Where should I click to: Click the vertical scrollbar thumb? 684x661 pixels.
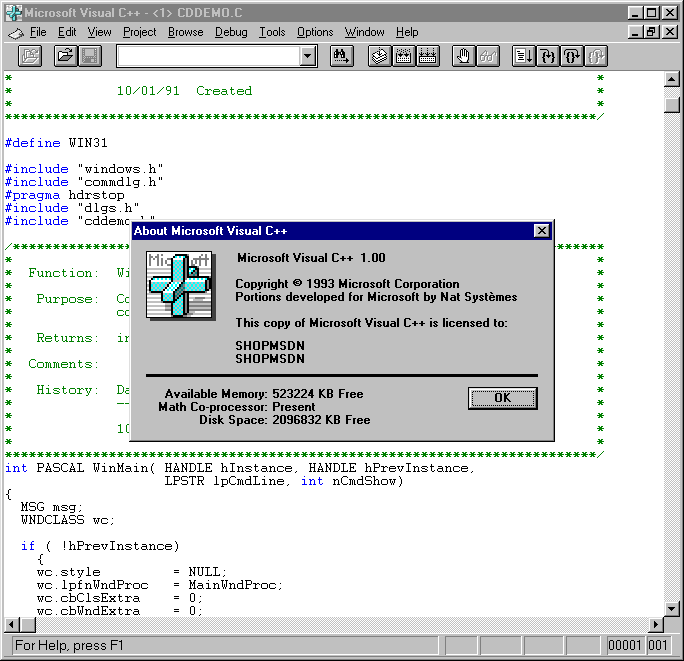(671, 105)
